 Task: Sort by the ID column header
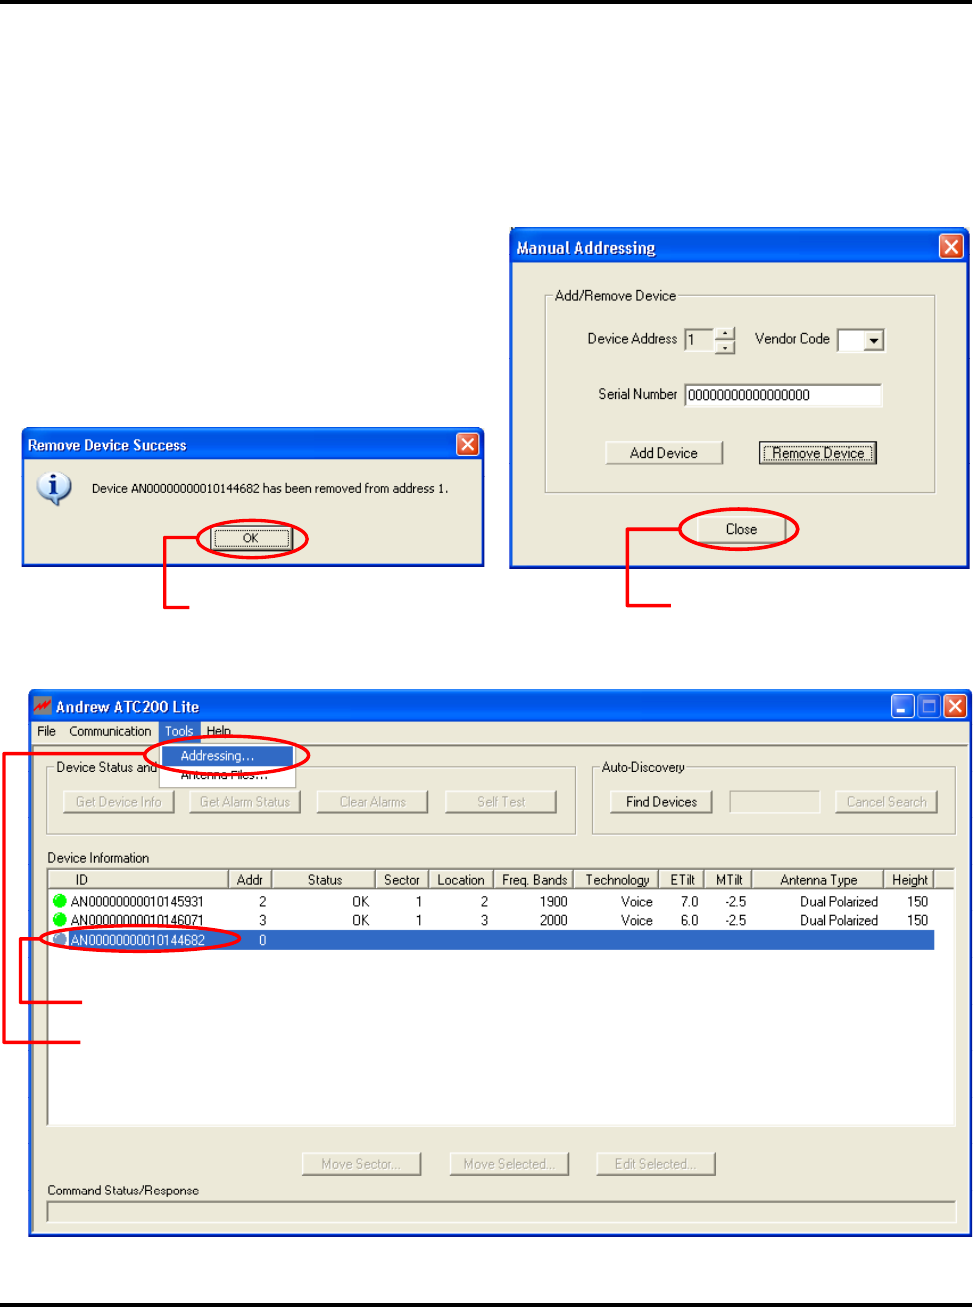pyautogui.click(x=139, y=880)
